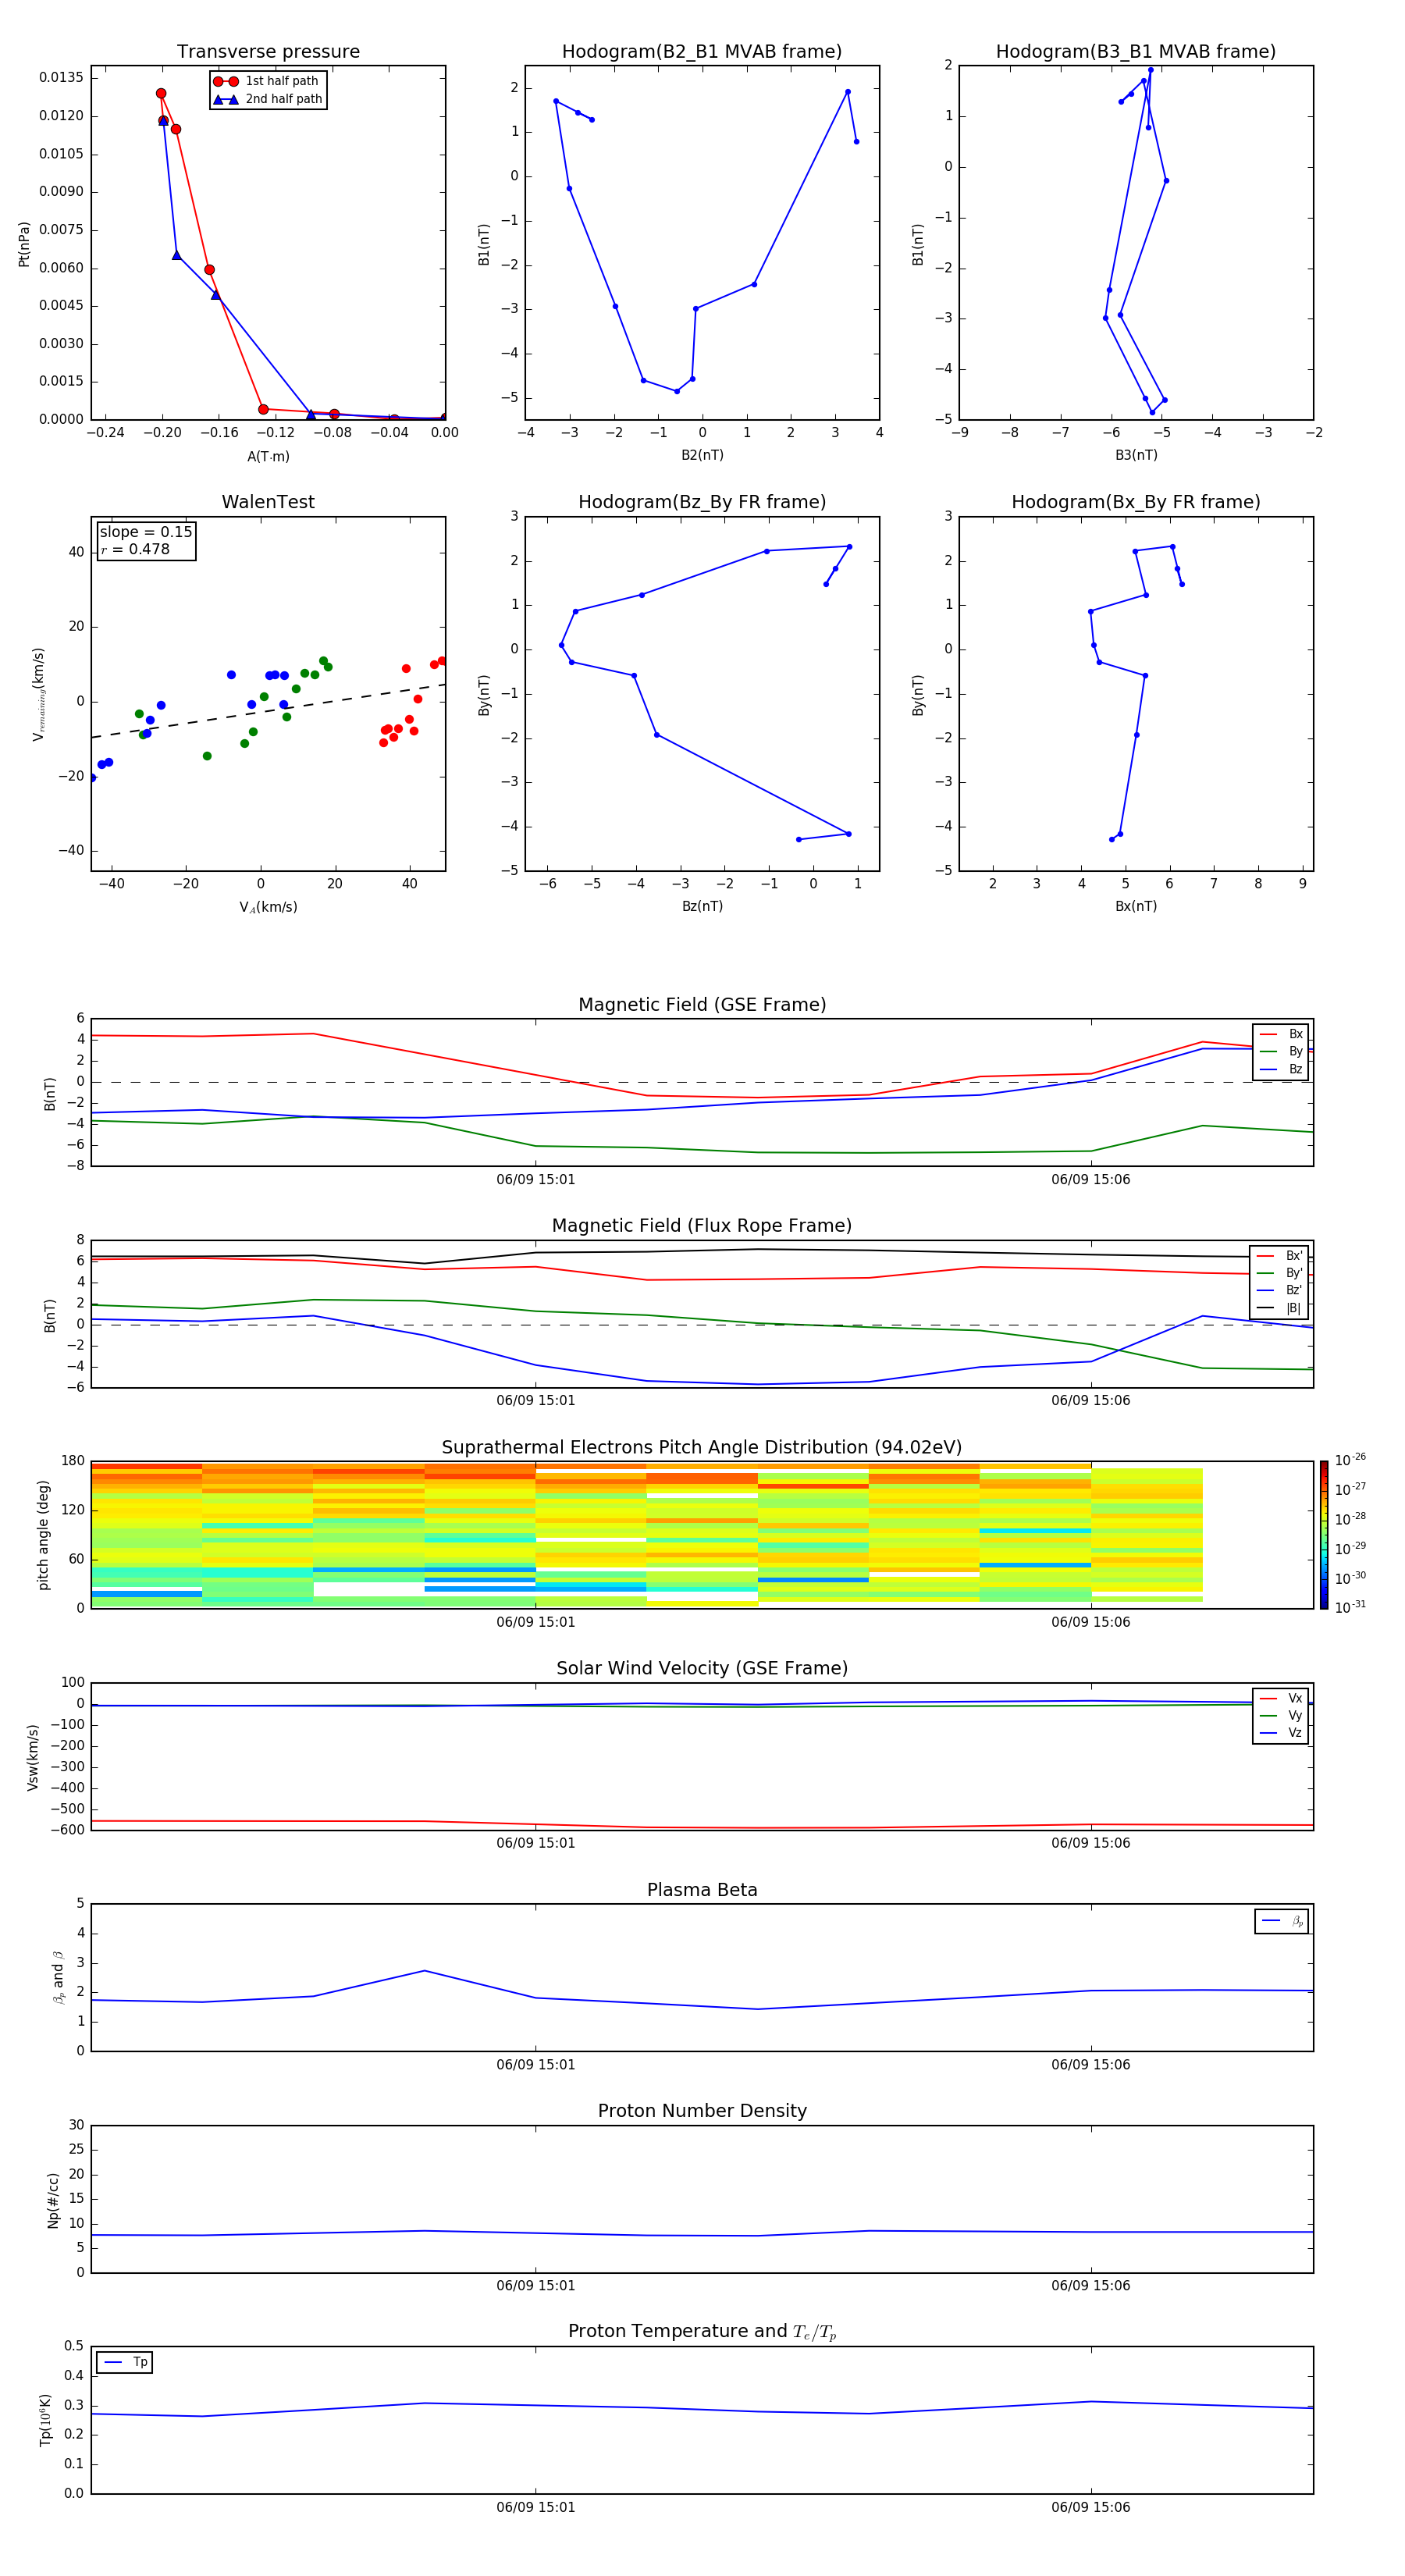The width and height of the screenshot is (1405, 2576).
Task: Click the 'slope = 0.15' annotation
Action: [x=146, y=532]
